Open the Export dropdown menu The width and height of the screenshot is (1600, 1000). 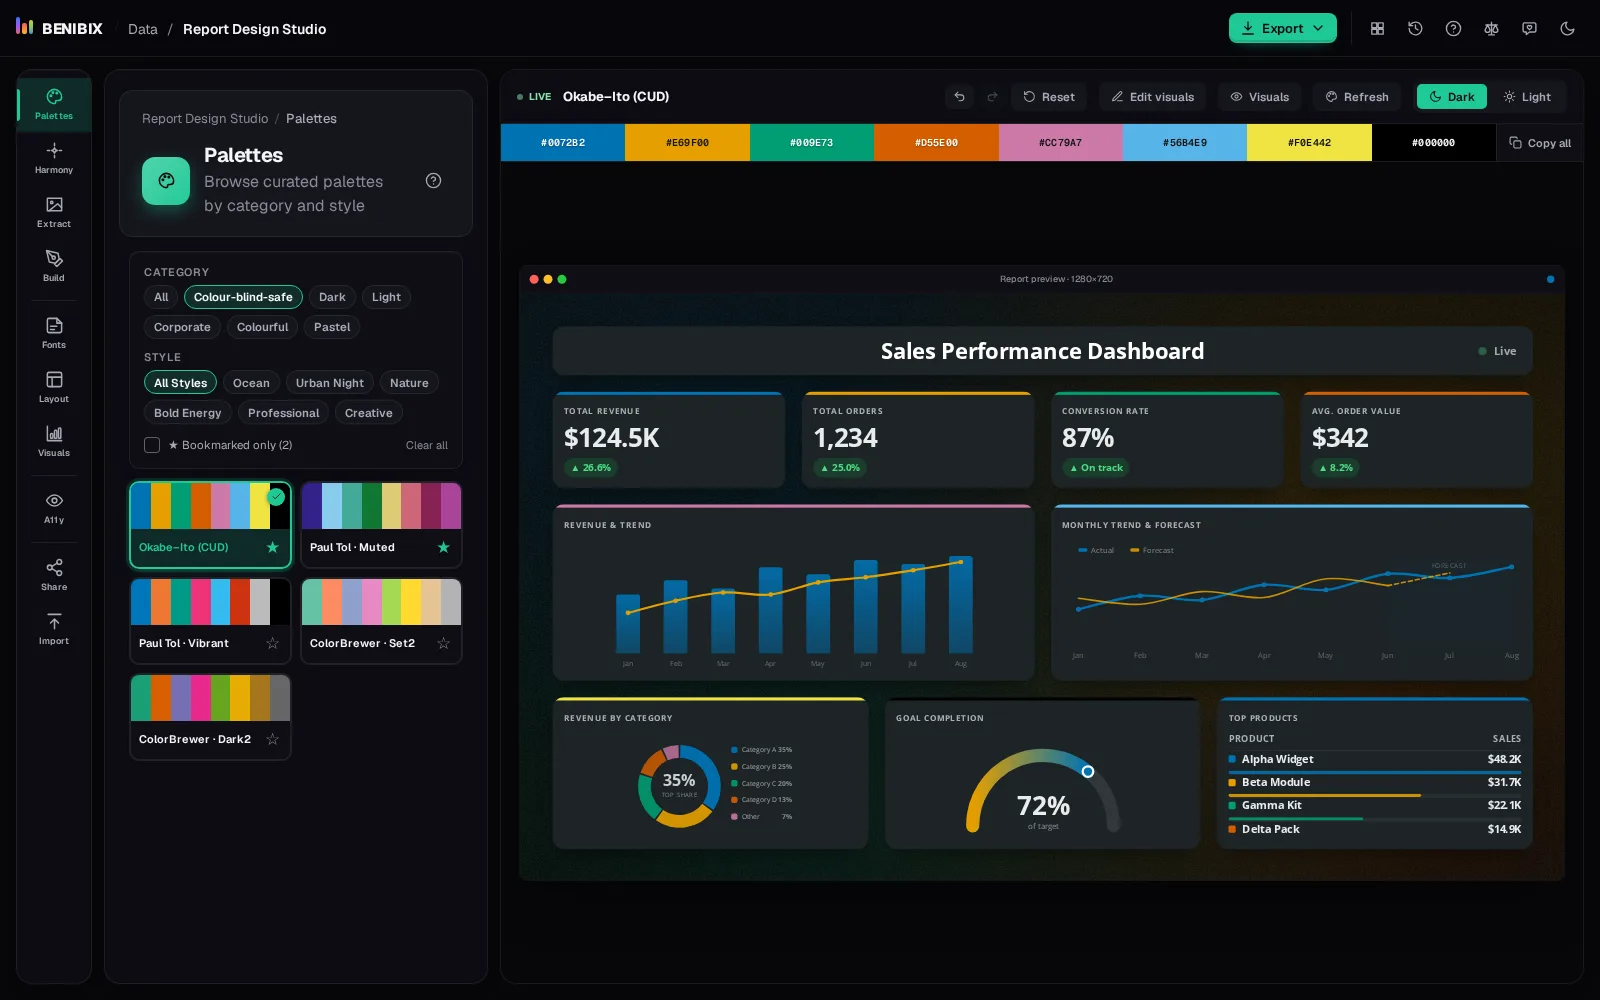[1282, 29]
